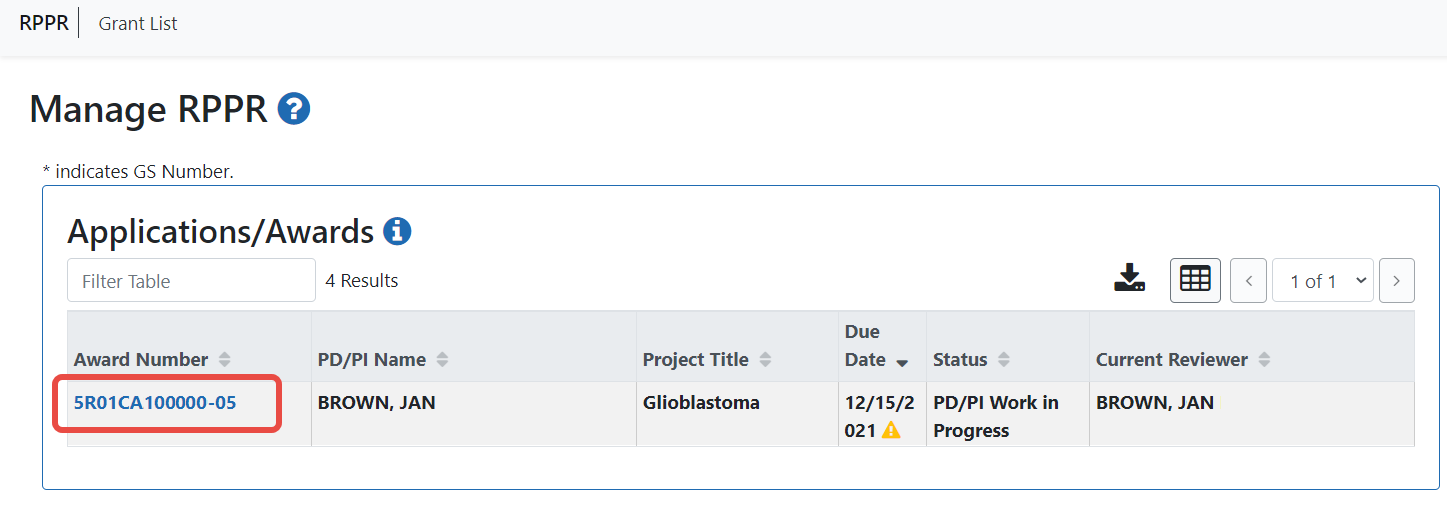Sort by Award Number column arrows

click(x=224, y=360)
